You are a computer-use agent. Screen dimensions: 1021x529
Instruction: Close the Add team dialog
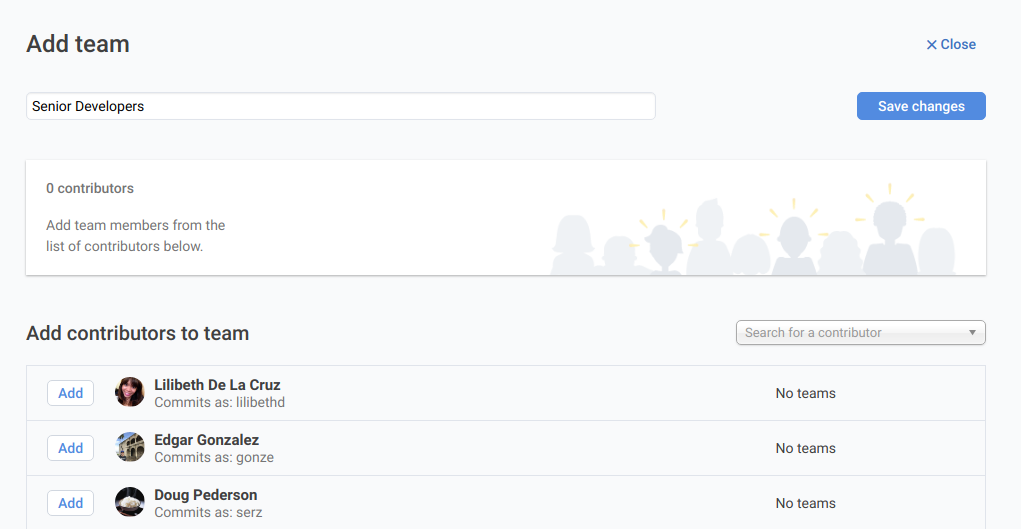950,44
